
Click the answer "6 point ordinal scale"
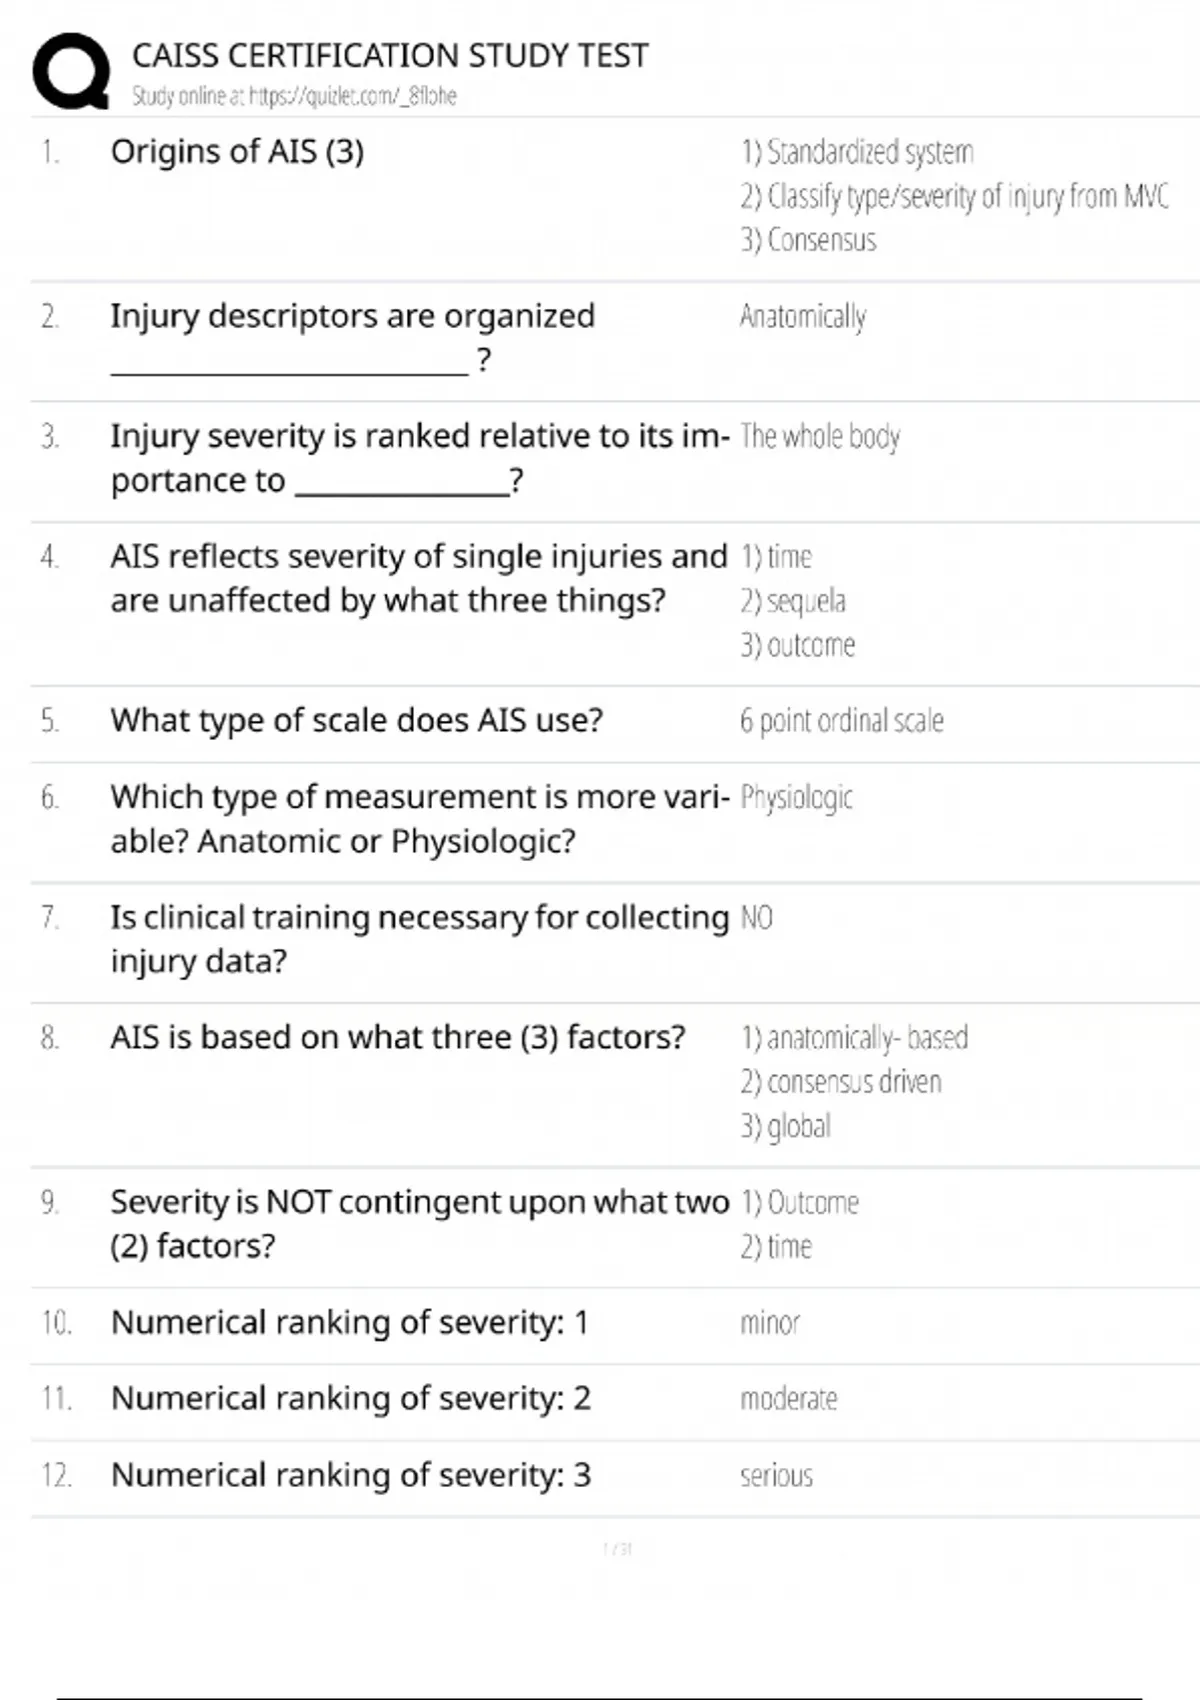click(x=841, y=721)
